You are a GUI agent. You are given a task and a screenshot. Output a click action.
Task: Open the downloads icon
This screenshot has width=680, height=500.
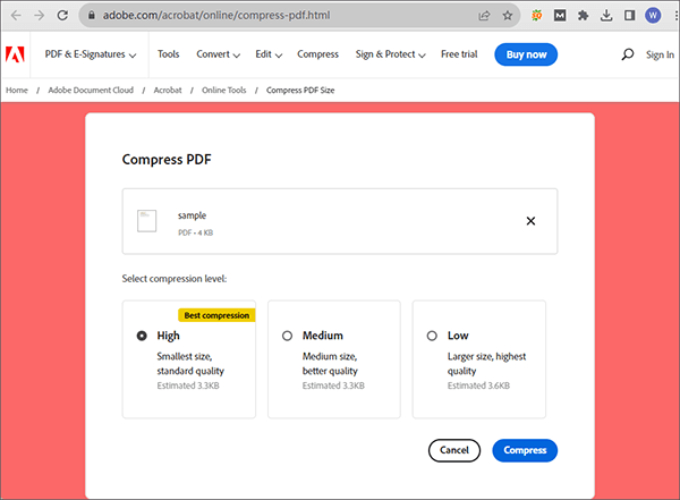[606, 16]
